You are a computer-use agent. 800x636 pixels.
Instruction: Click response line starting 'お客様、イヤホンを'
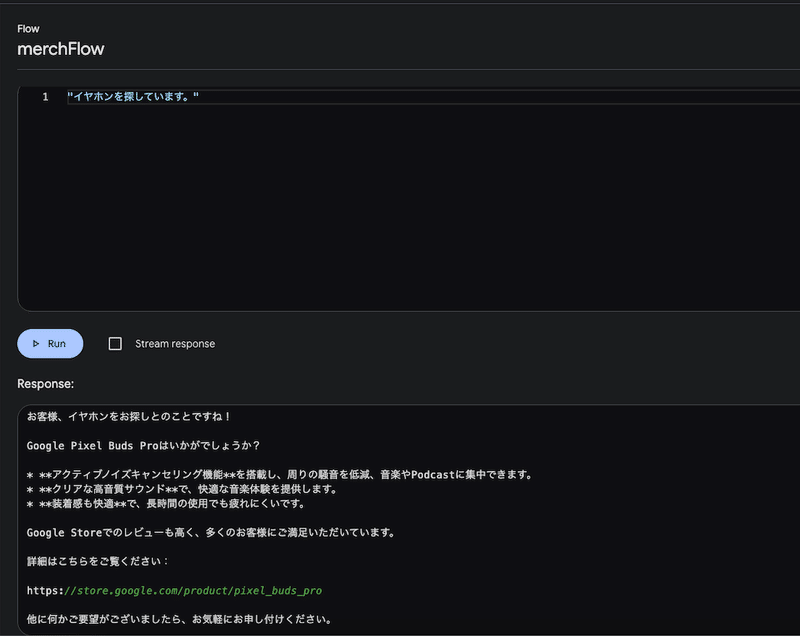129,417
